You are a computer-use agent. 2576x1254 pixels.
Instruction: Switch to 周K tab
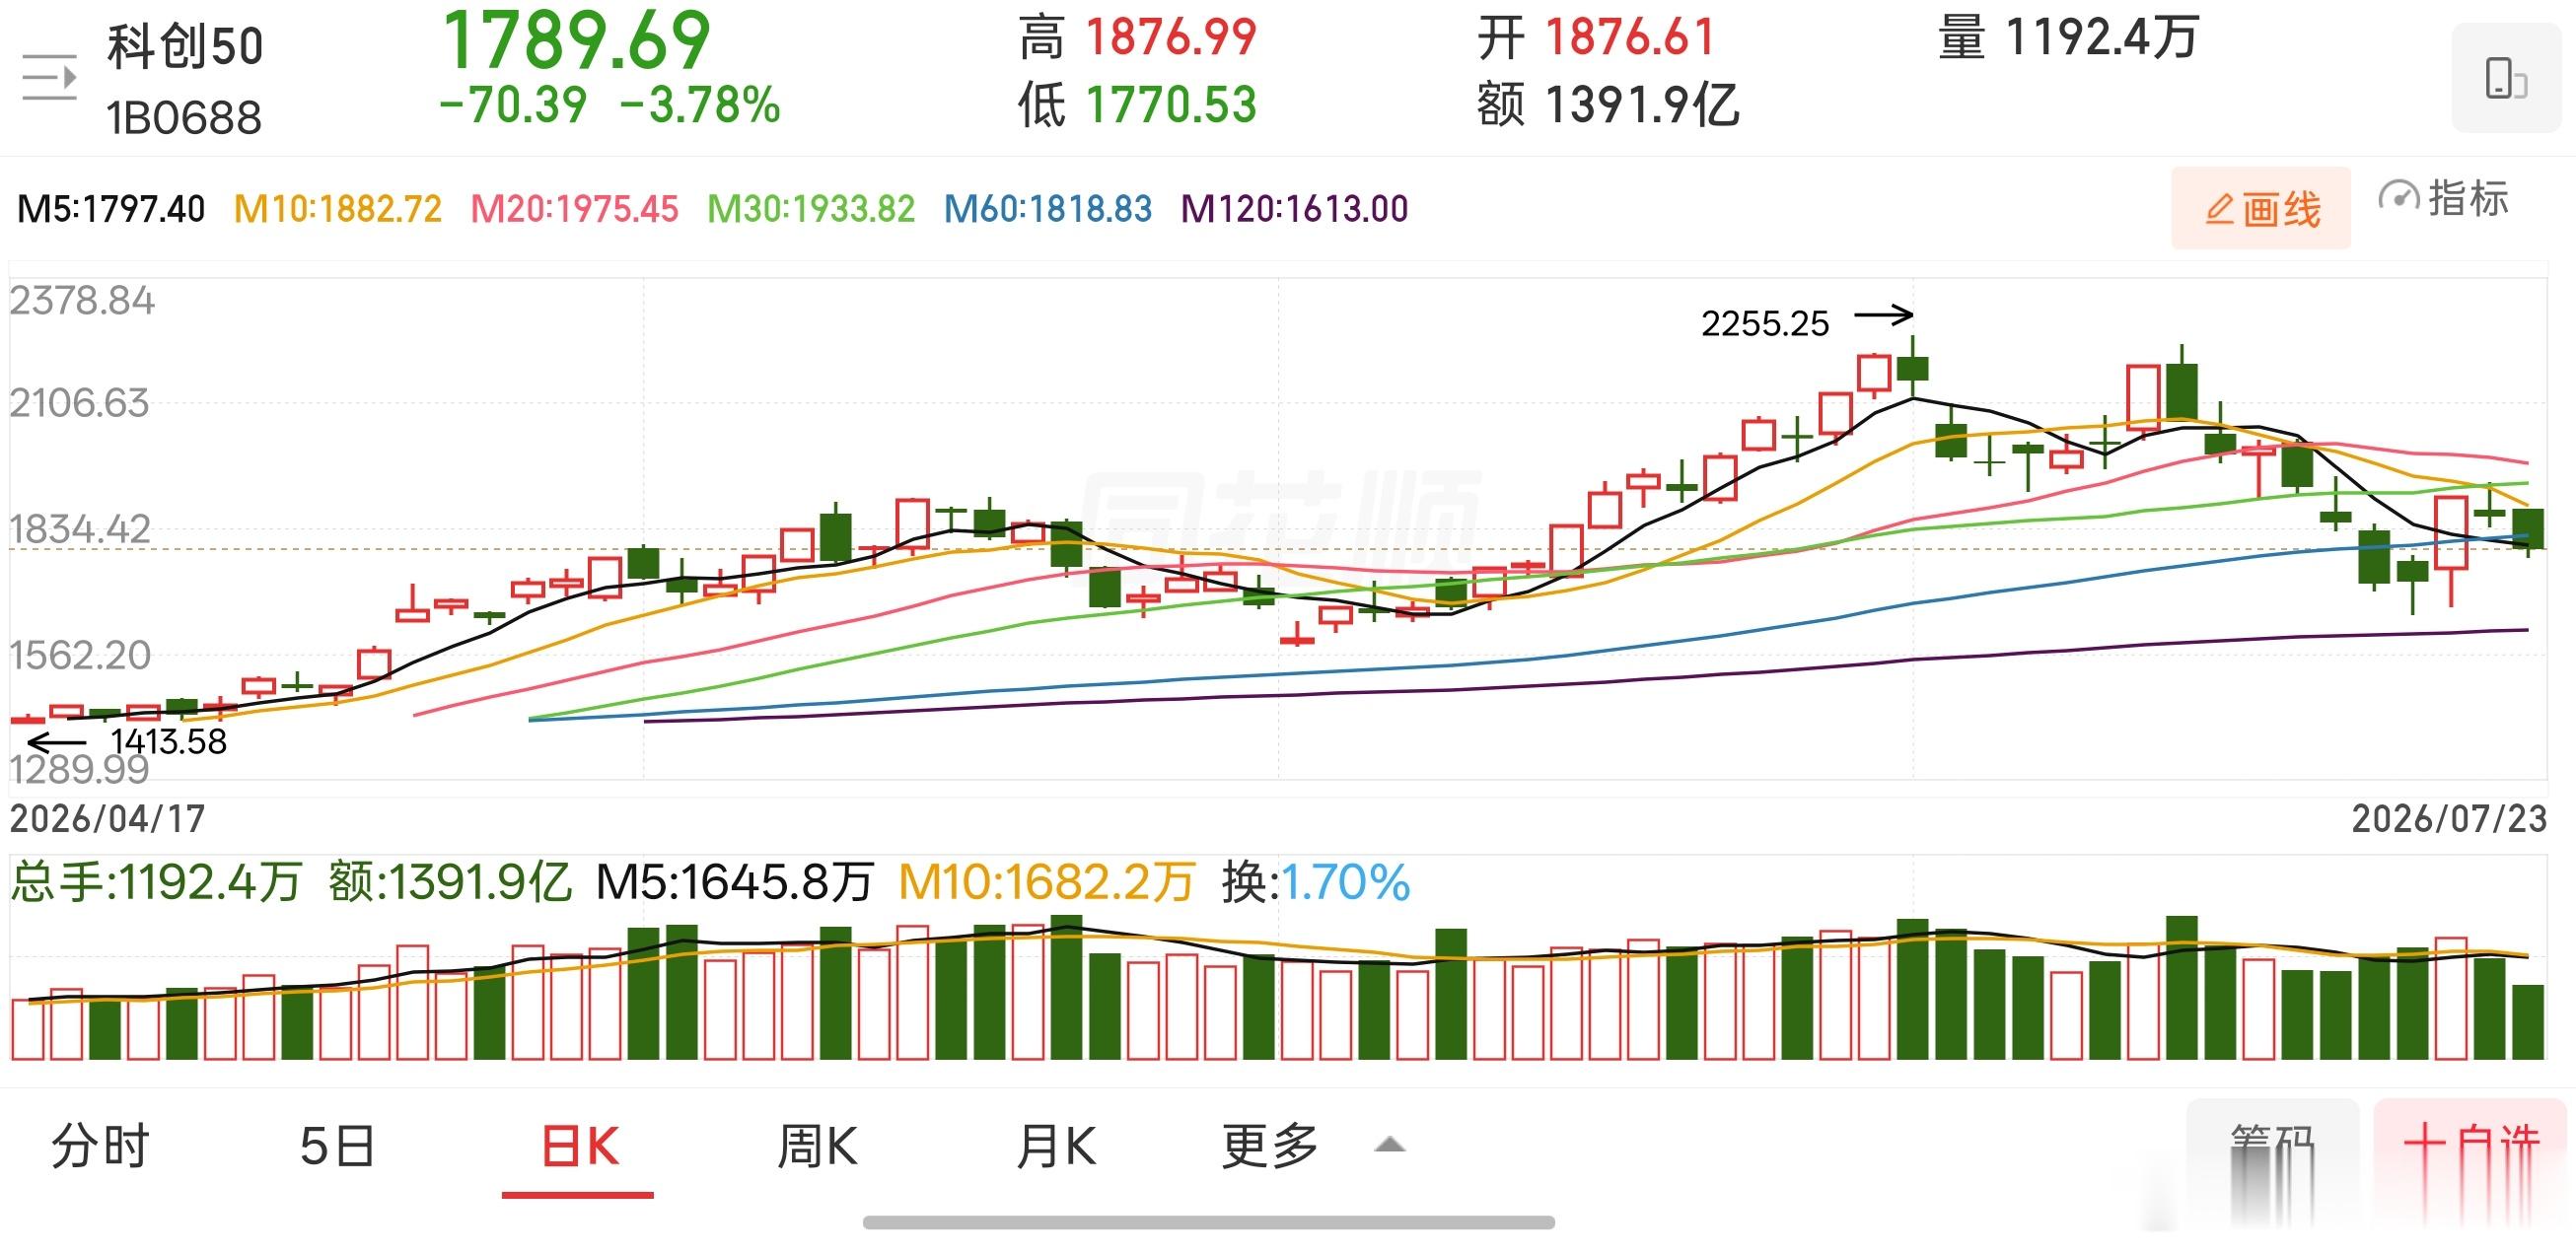(x=817, y=1146)
